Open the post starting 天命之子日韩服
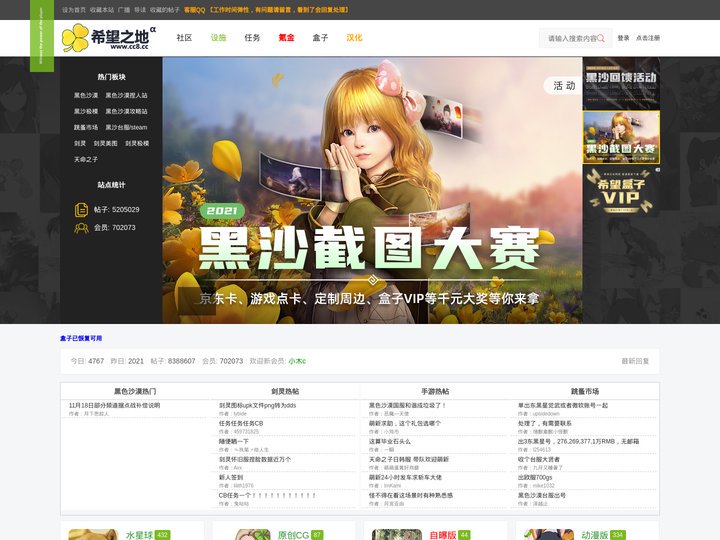The image size is (720, 540). 409,459
